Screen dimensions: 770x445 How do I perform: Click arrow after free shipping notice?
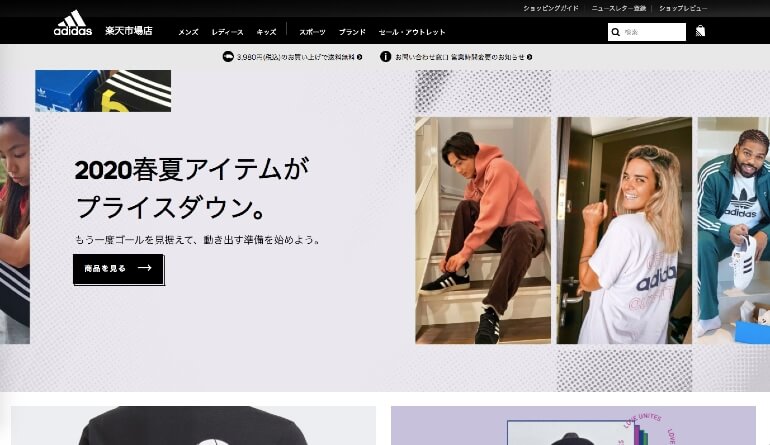click(360, 57)
